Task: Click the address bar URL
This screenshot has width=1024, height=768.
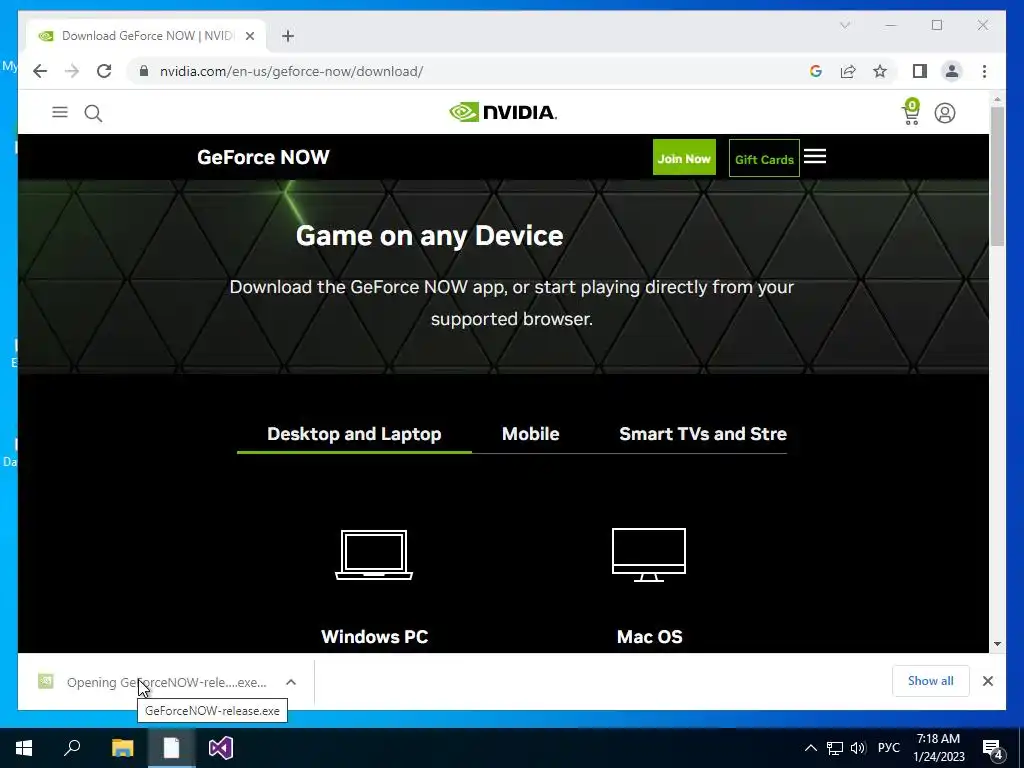Action: (x=291, y=71)
